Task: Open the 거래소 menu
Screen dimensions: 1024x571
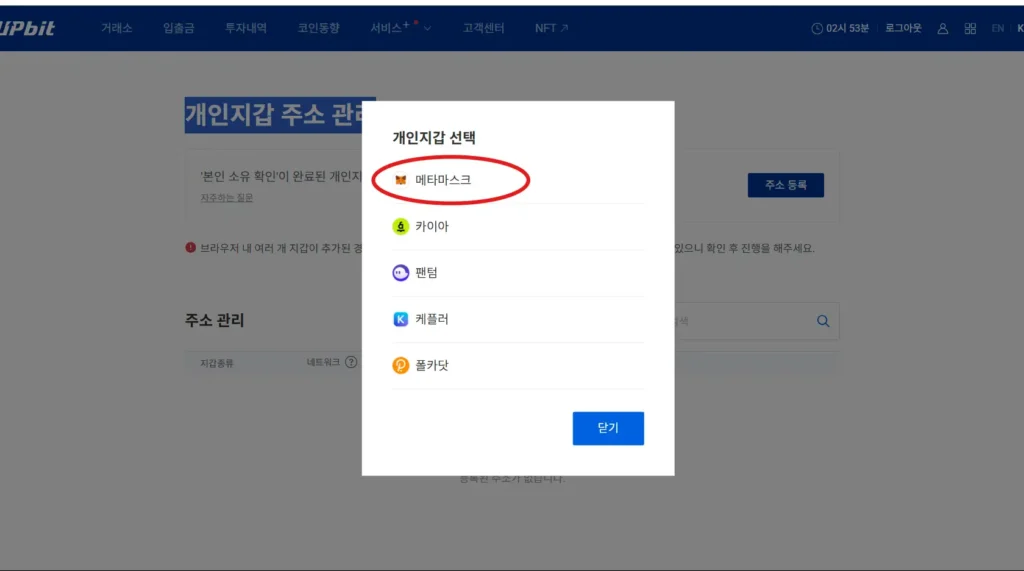Action: (117, 28)
